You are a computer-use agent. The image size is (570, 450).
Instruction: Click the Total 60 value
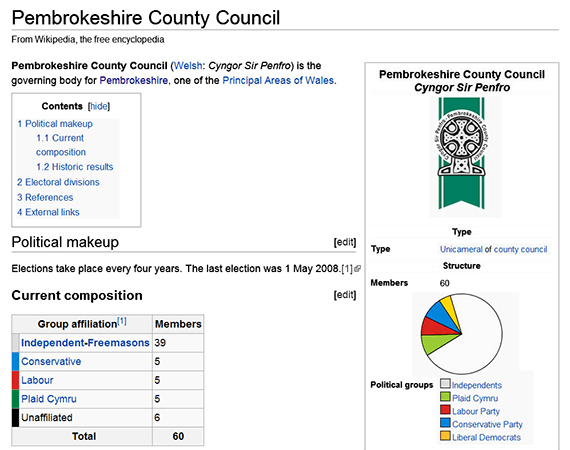pos(178,436)
